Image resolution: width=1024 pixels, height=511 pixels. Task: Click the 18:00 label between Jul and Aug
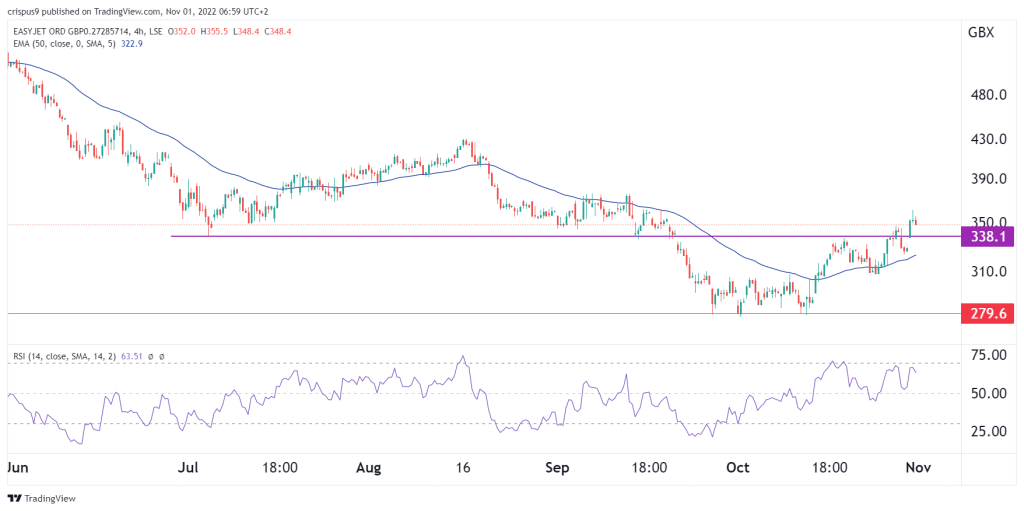pyautogui.click(x=281, y=469)
